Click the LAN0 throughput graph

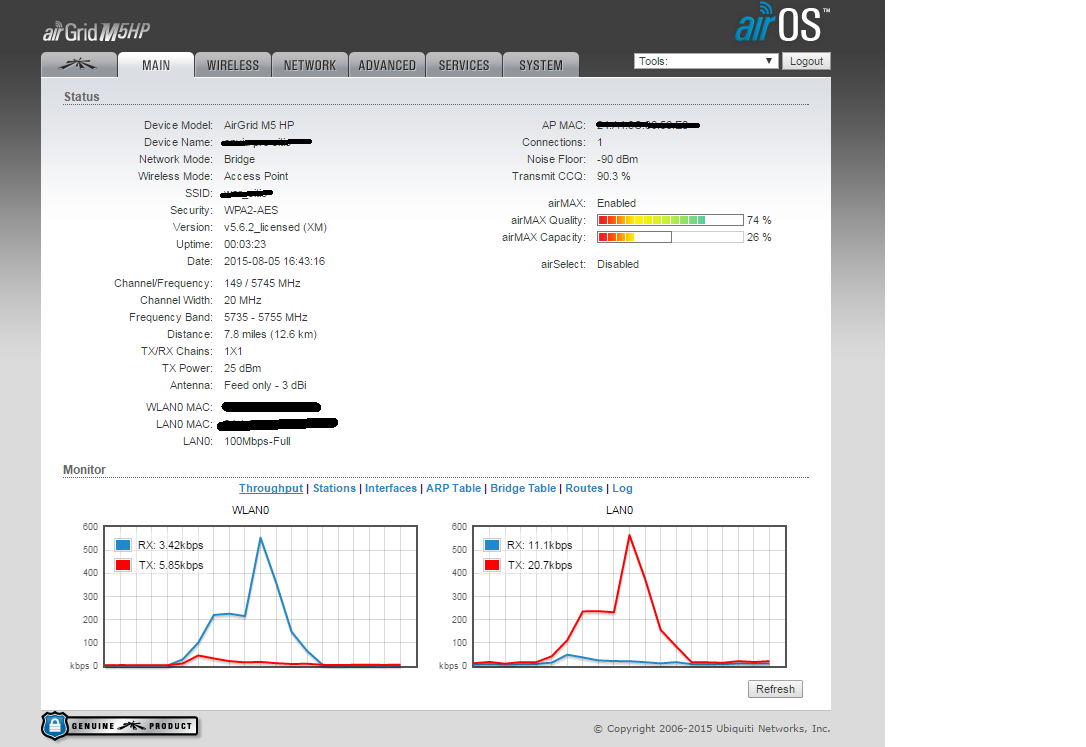[630, 596]
